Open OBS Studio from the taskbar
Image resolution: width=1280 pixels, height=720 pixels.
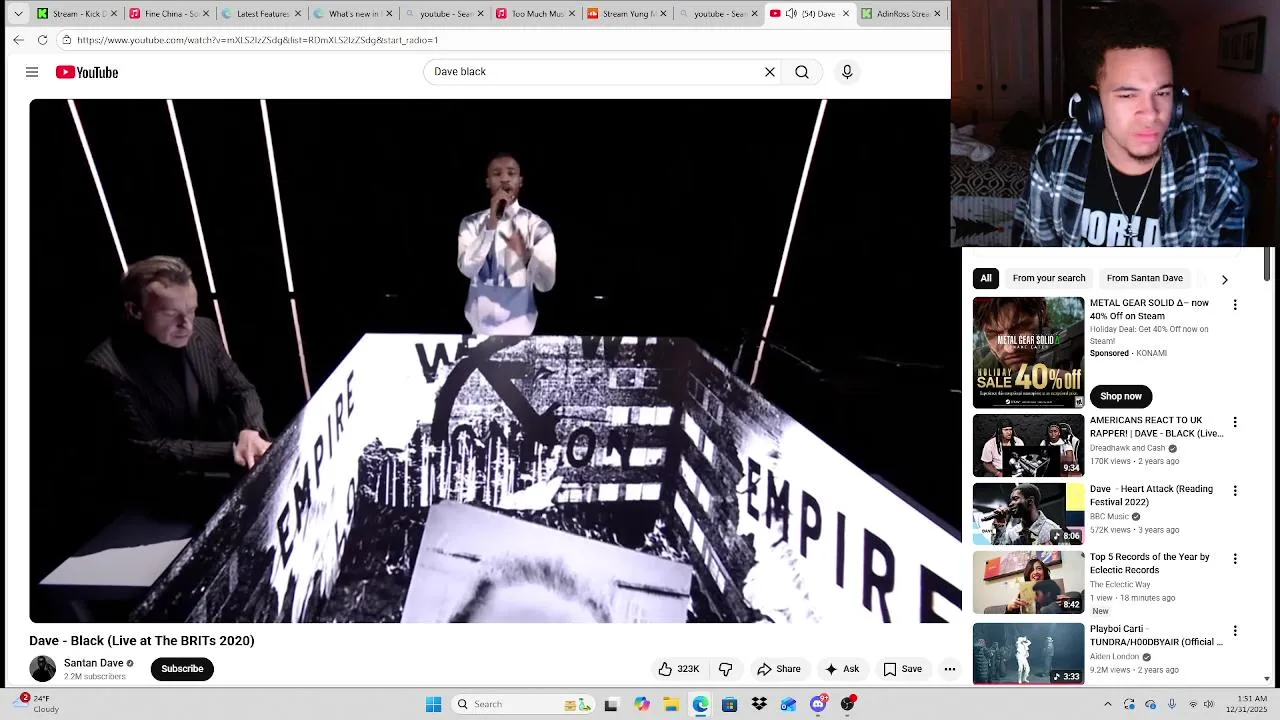click(x=848, y=704)
